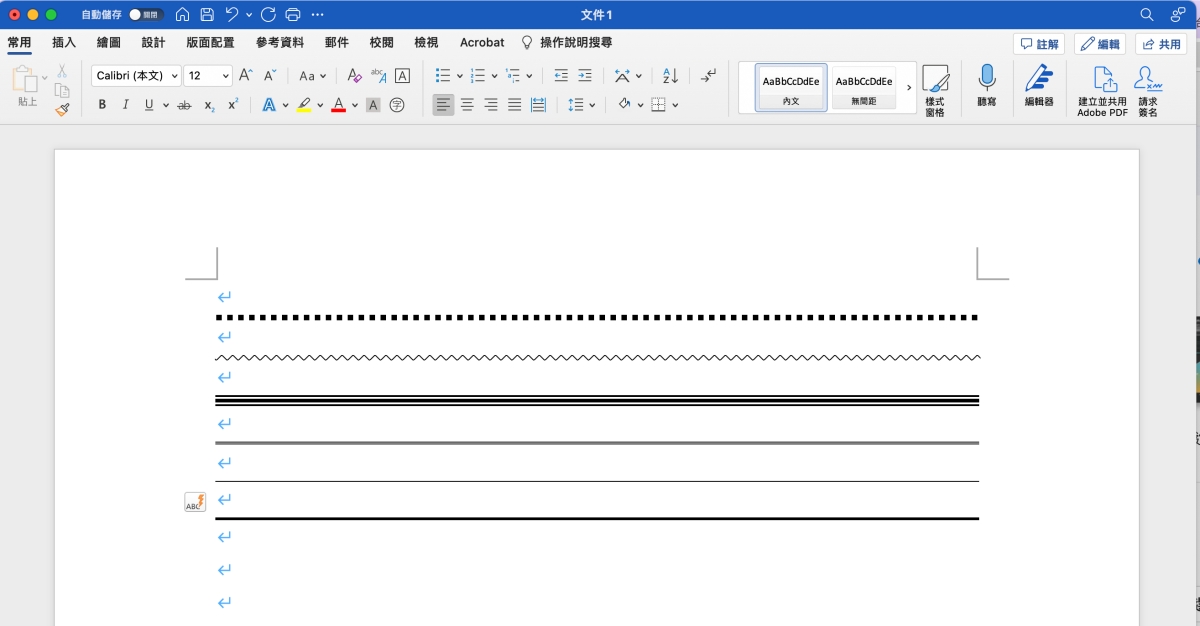This screenshot has width=1200, height=626.
Task: Apply the yellow text highlight color
Action: pos(304,105)
